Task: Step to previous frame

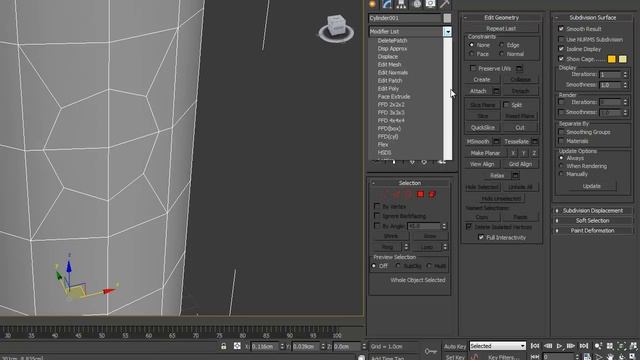Action: [x=548, y=346]
